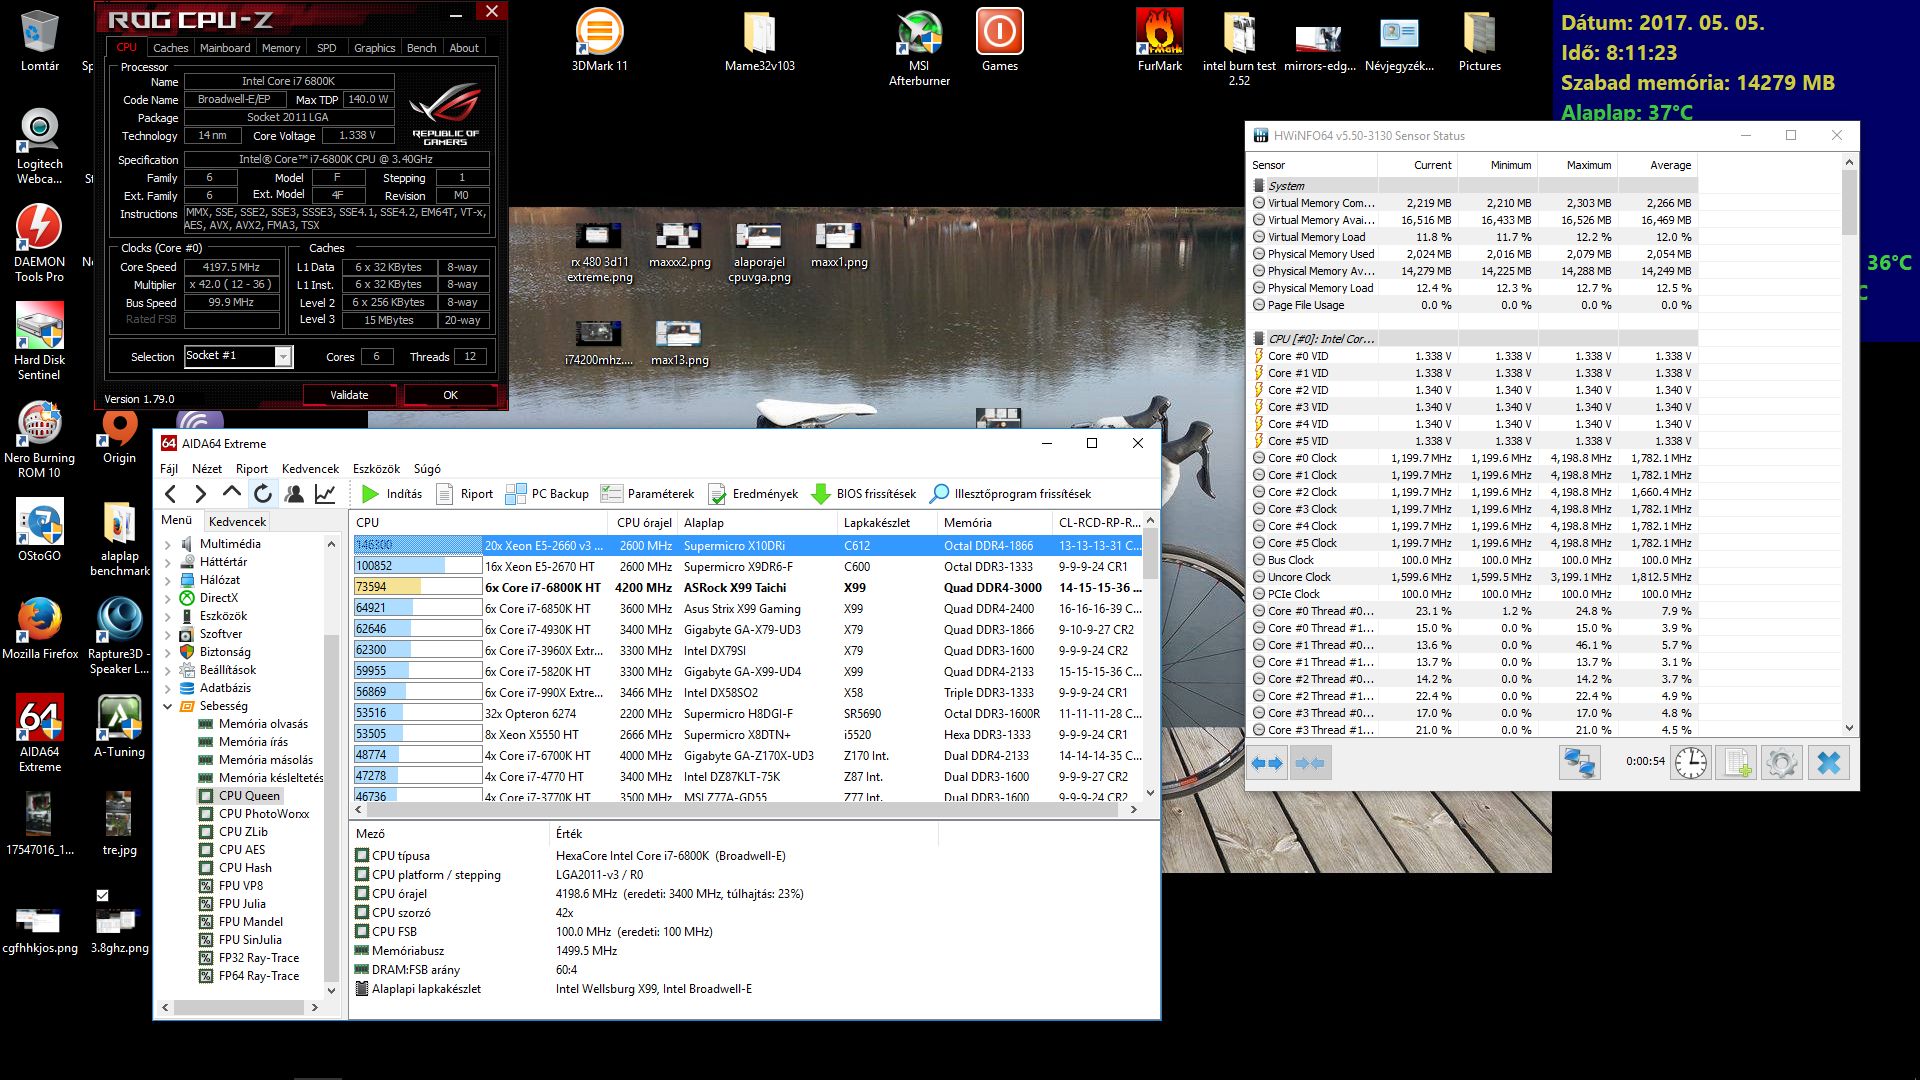Open PC Backup in toolbar
This screenshot has width=1920, height=1080.
(x=547, y=494)
